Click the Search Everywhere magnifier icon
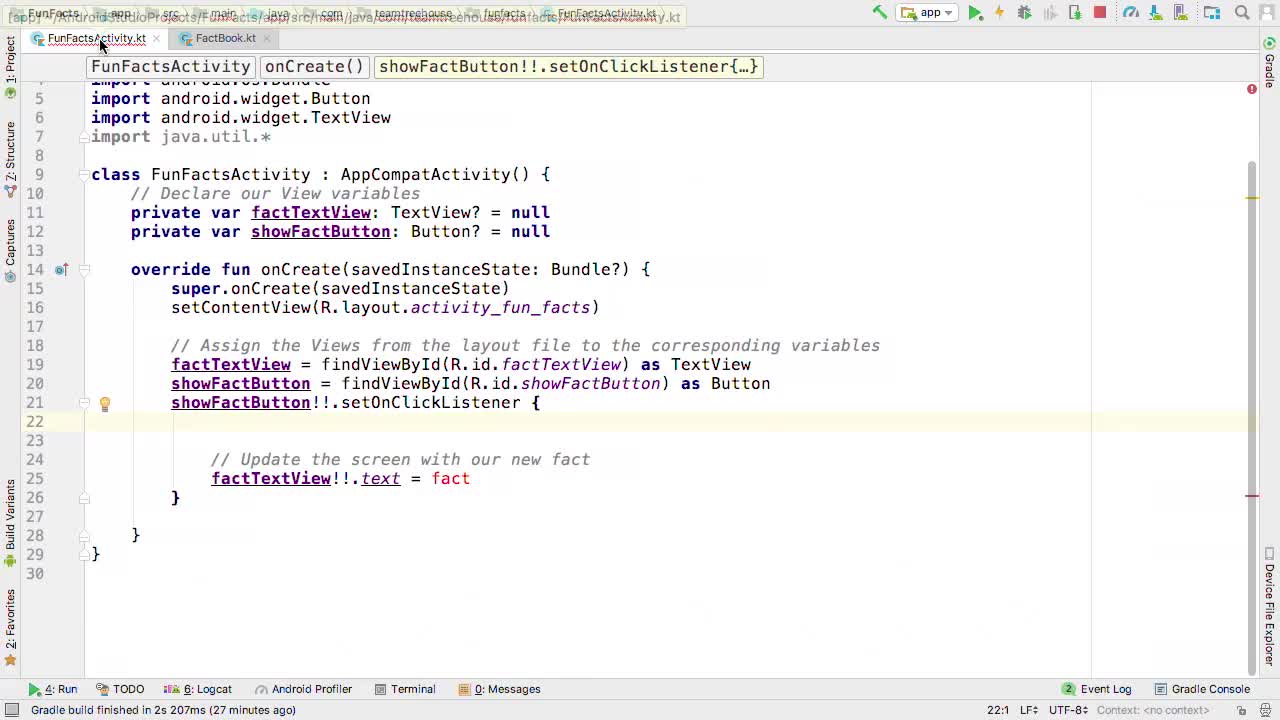 click(x=1242, y=13)
